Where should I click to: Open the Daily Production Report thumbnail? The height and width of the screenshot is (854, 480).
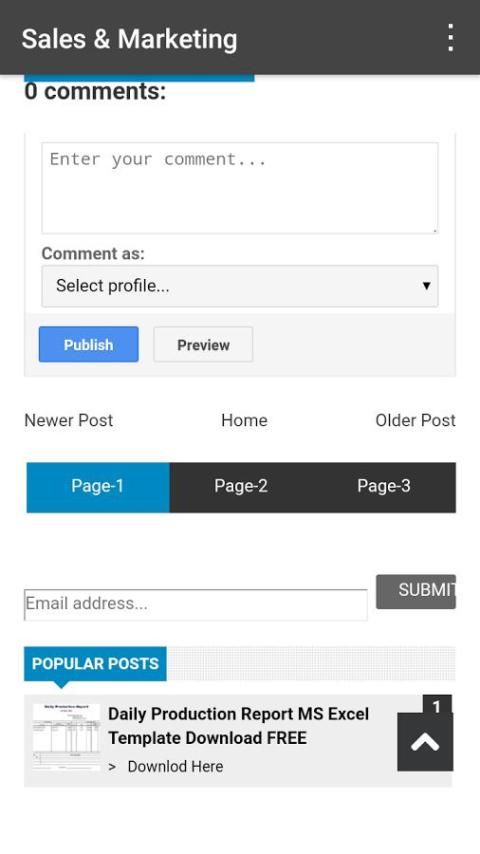pos(66,736)
